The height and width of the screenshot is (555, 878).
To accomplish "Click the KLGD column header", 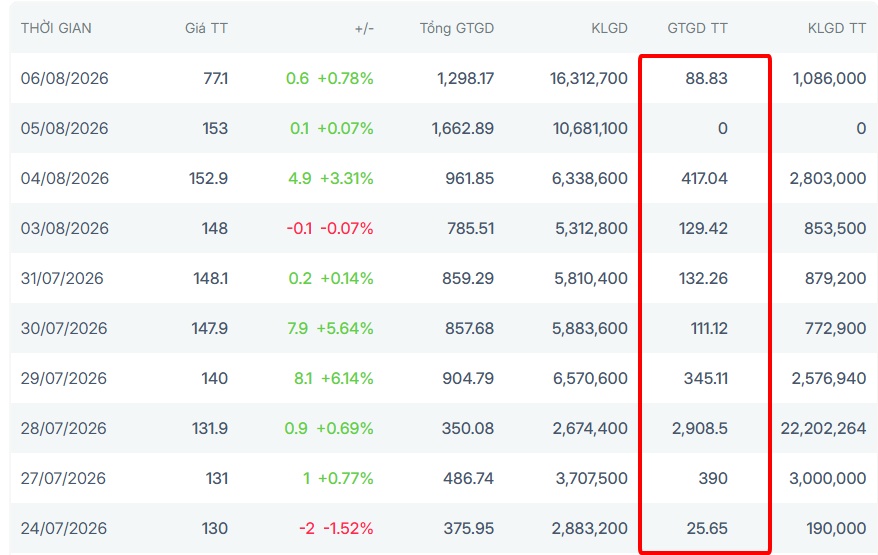I will [x=609, y=28].
